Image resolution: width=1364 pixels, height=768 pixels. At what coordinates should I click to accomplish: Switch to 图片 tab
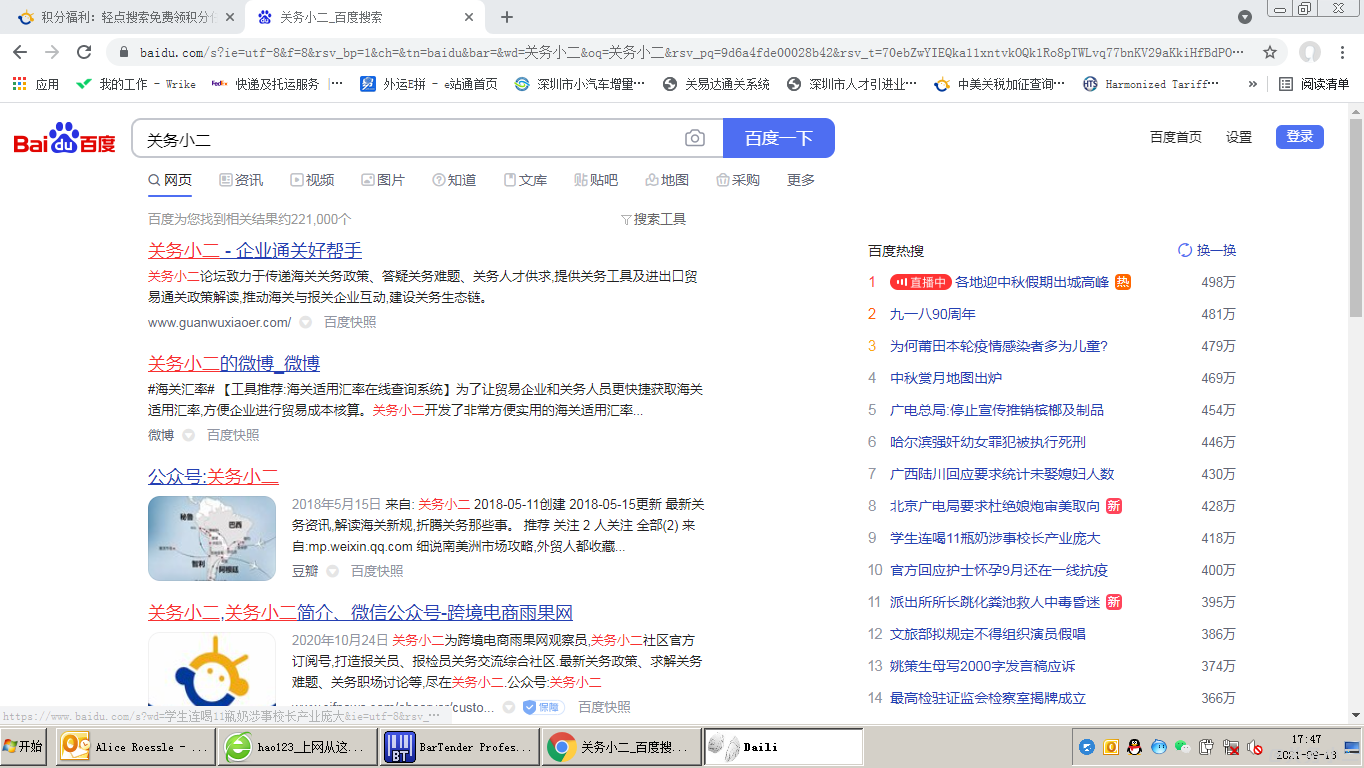pyautogui.click(x=383, y=180)
